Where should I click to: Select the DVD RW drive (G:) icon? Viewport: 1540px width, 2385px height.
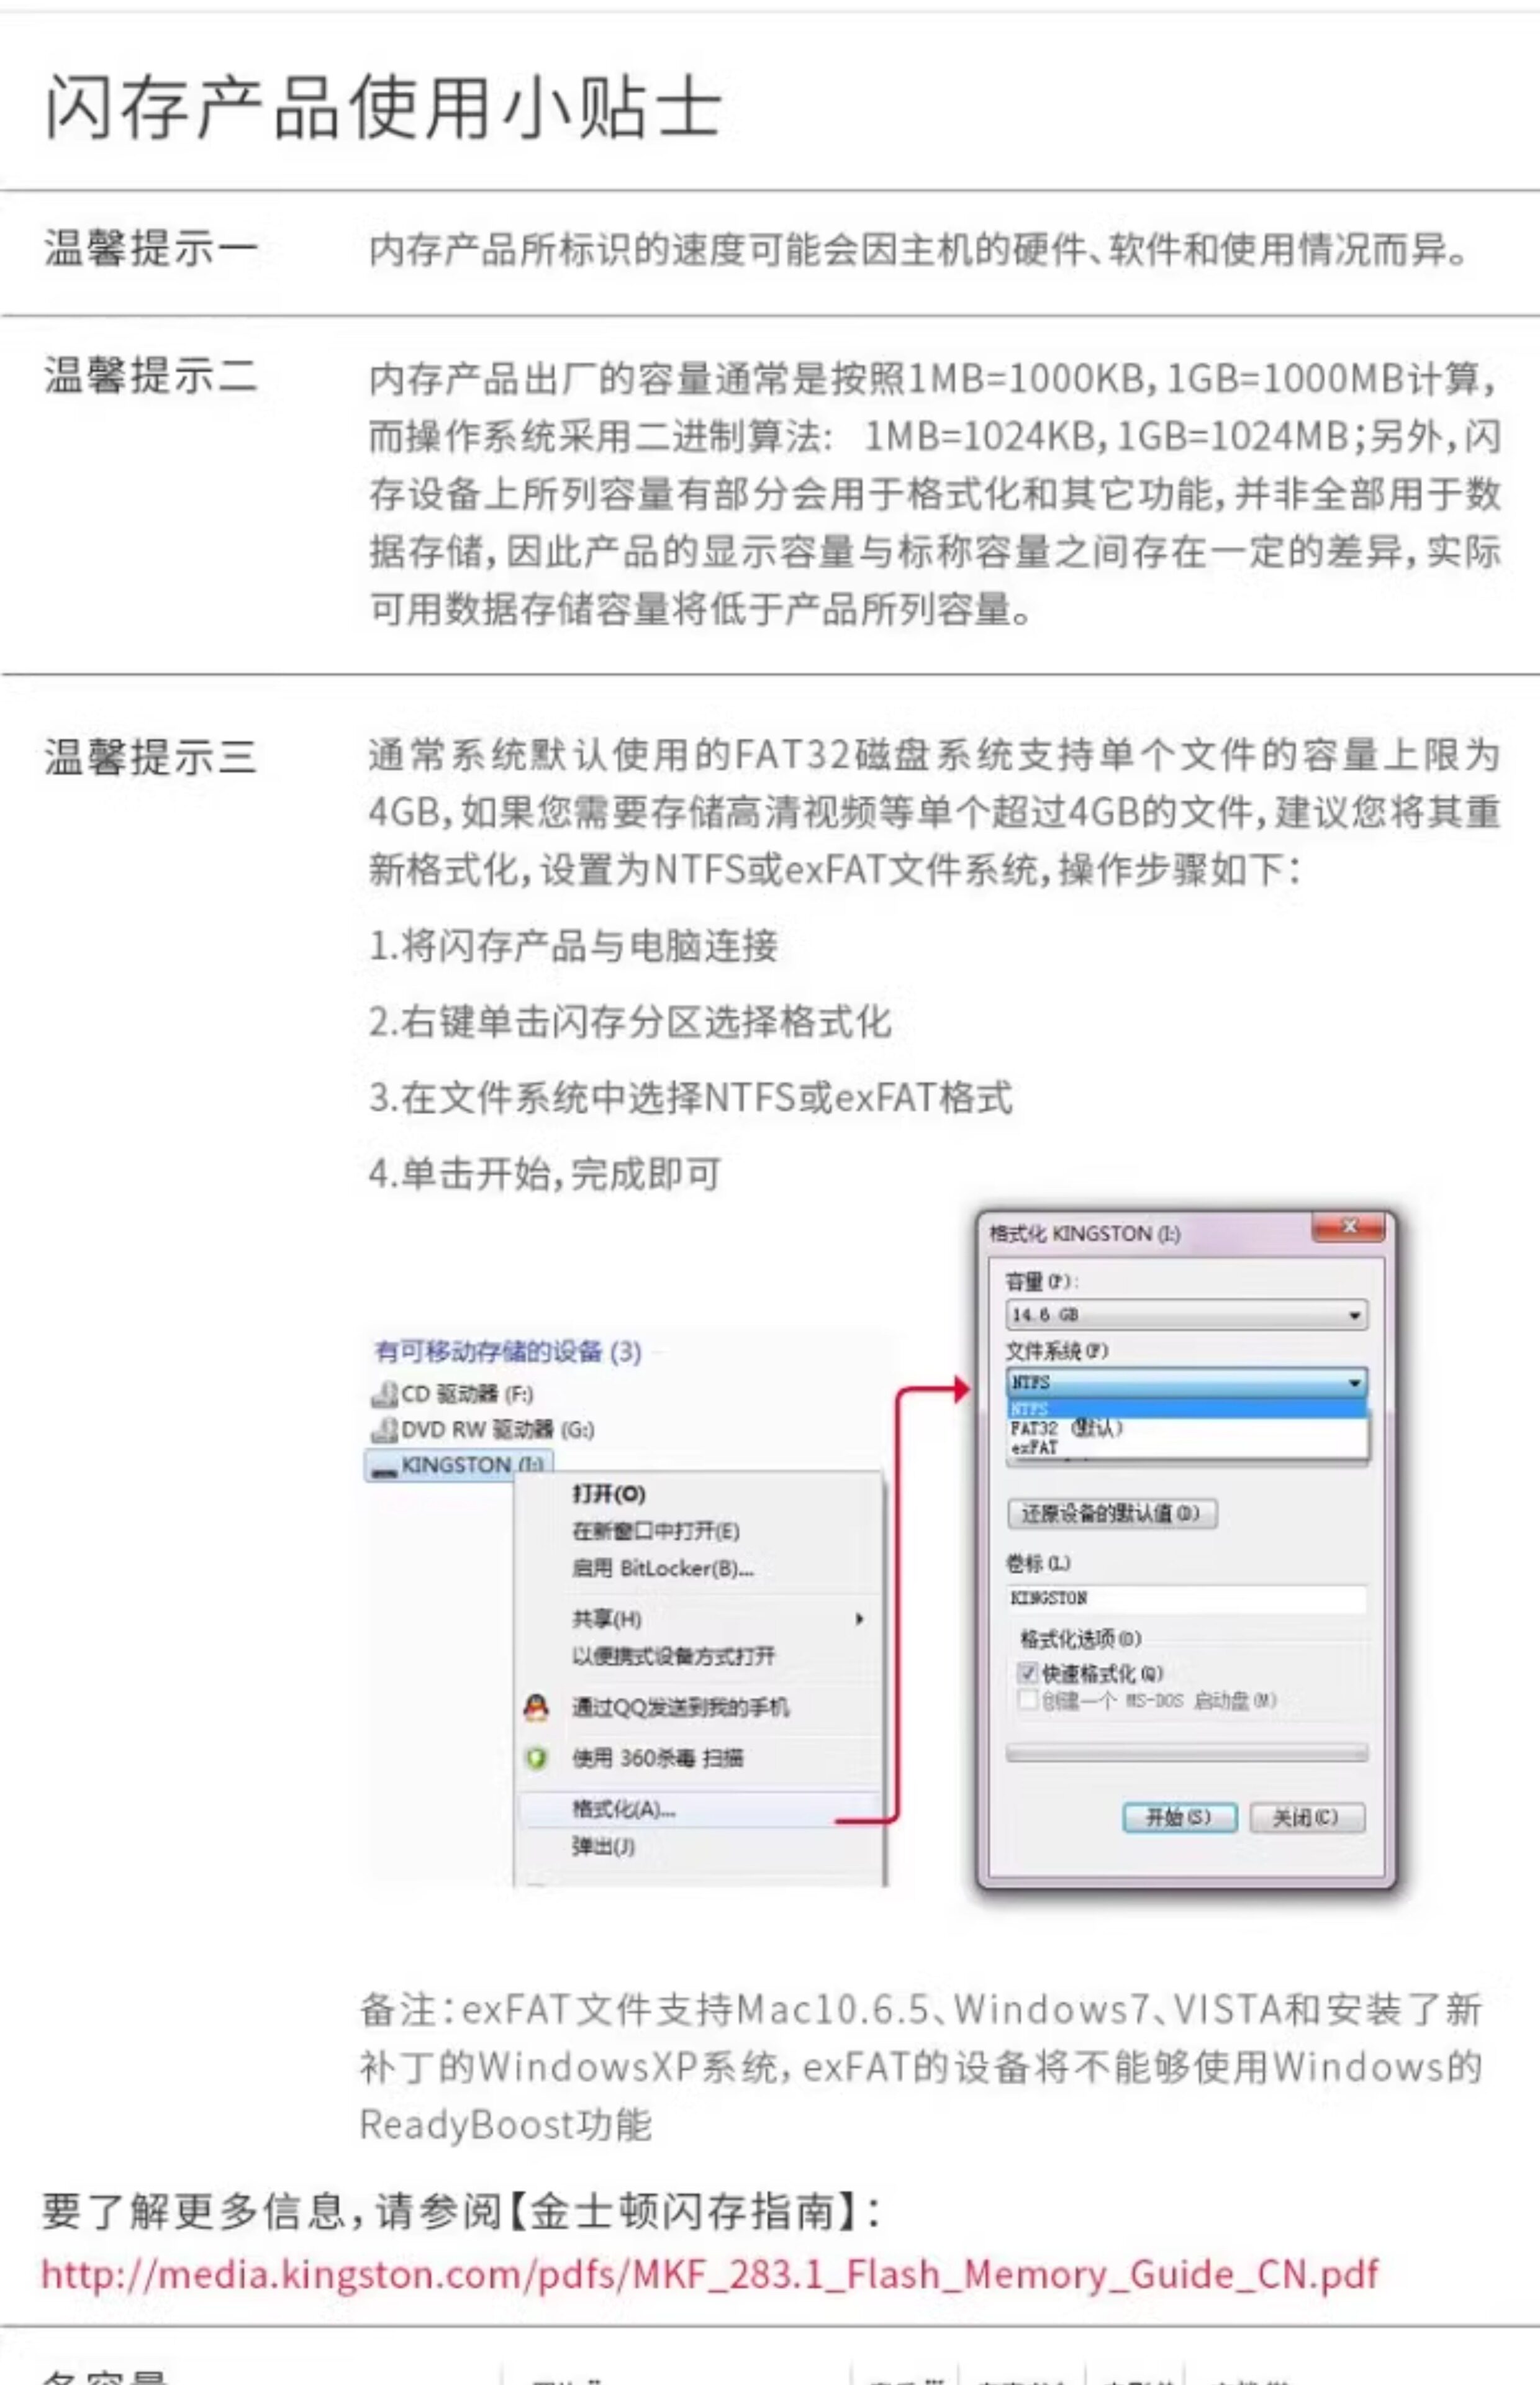point(384,1429)
